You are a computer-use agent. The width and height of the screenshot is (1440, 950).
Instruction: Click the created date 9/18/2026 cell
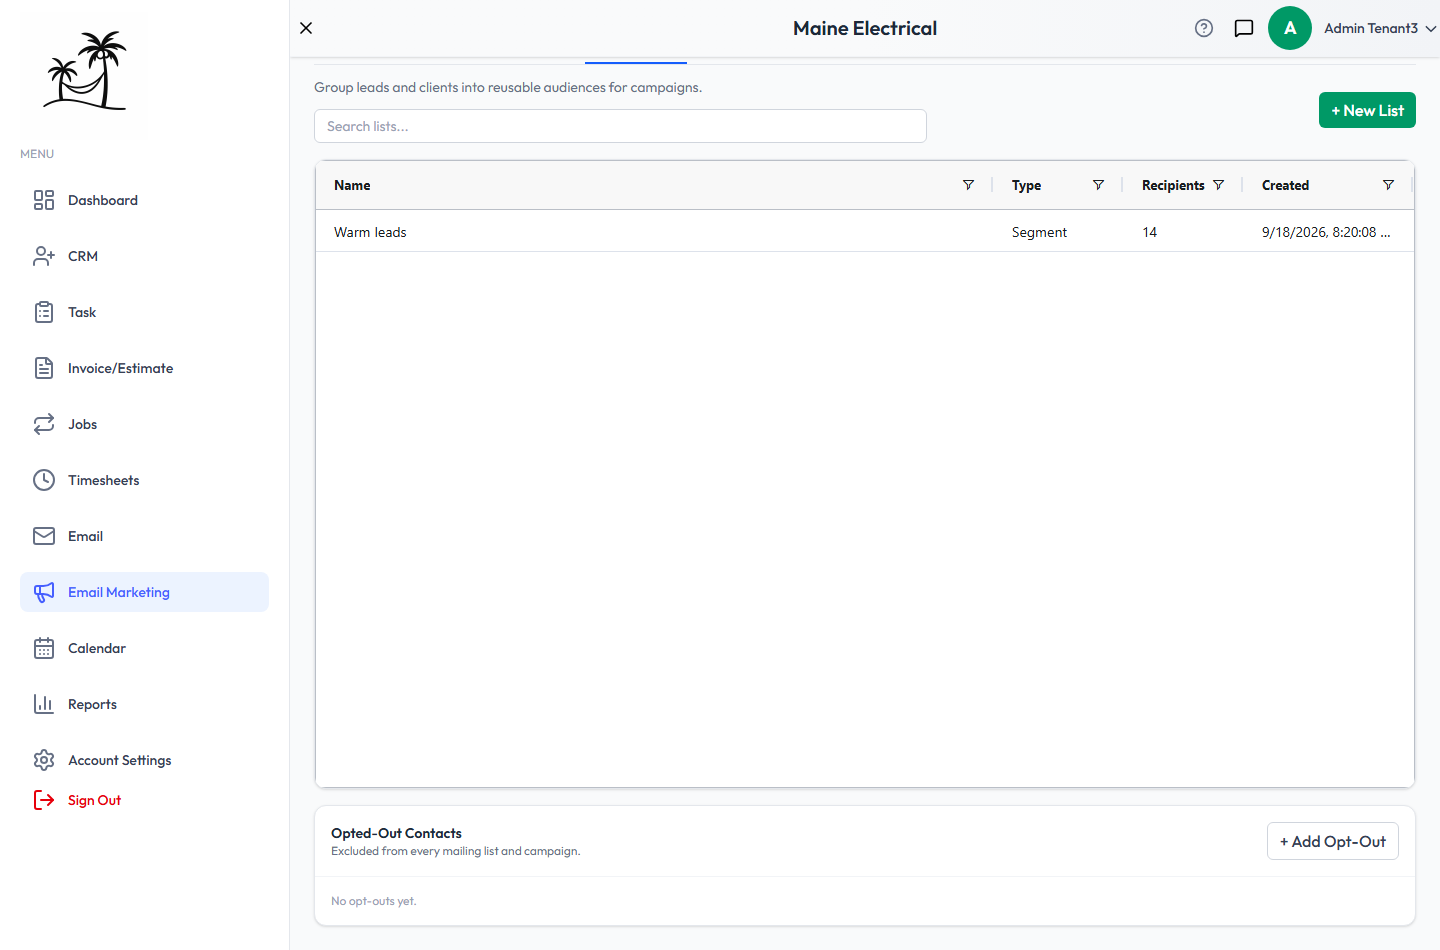(1326, 232)
